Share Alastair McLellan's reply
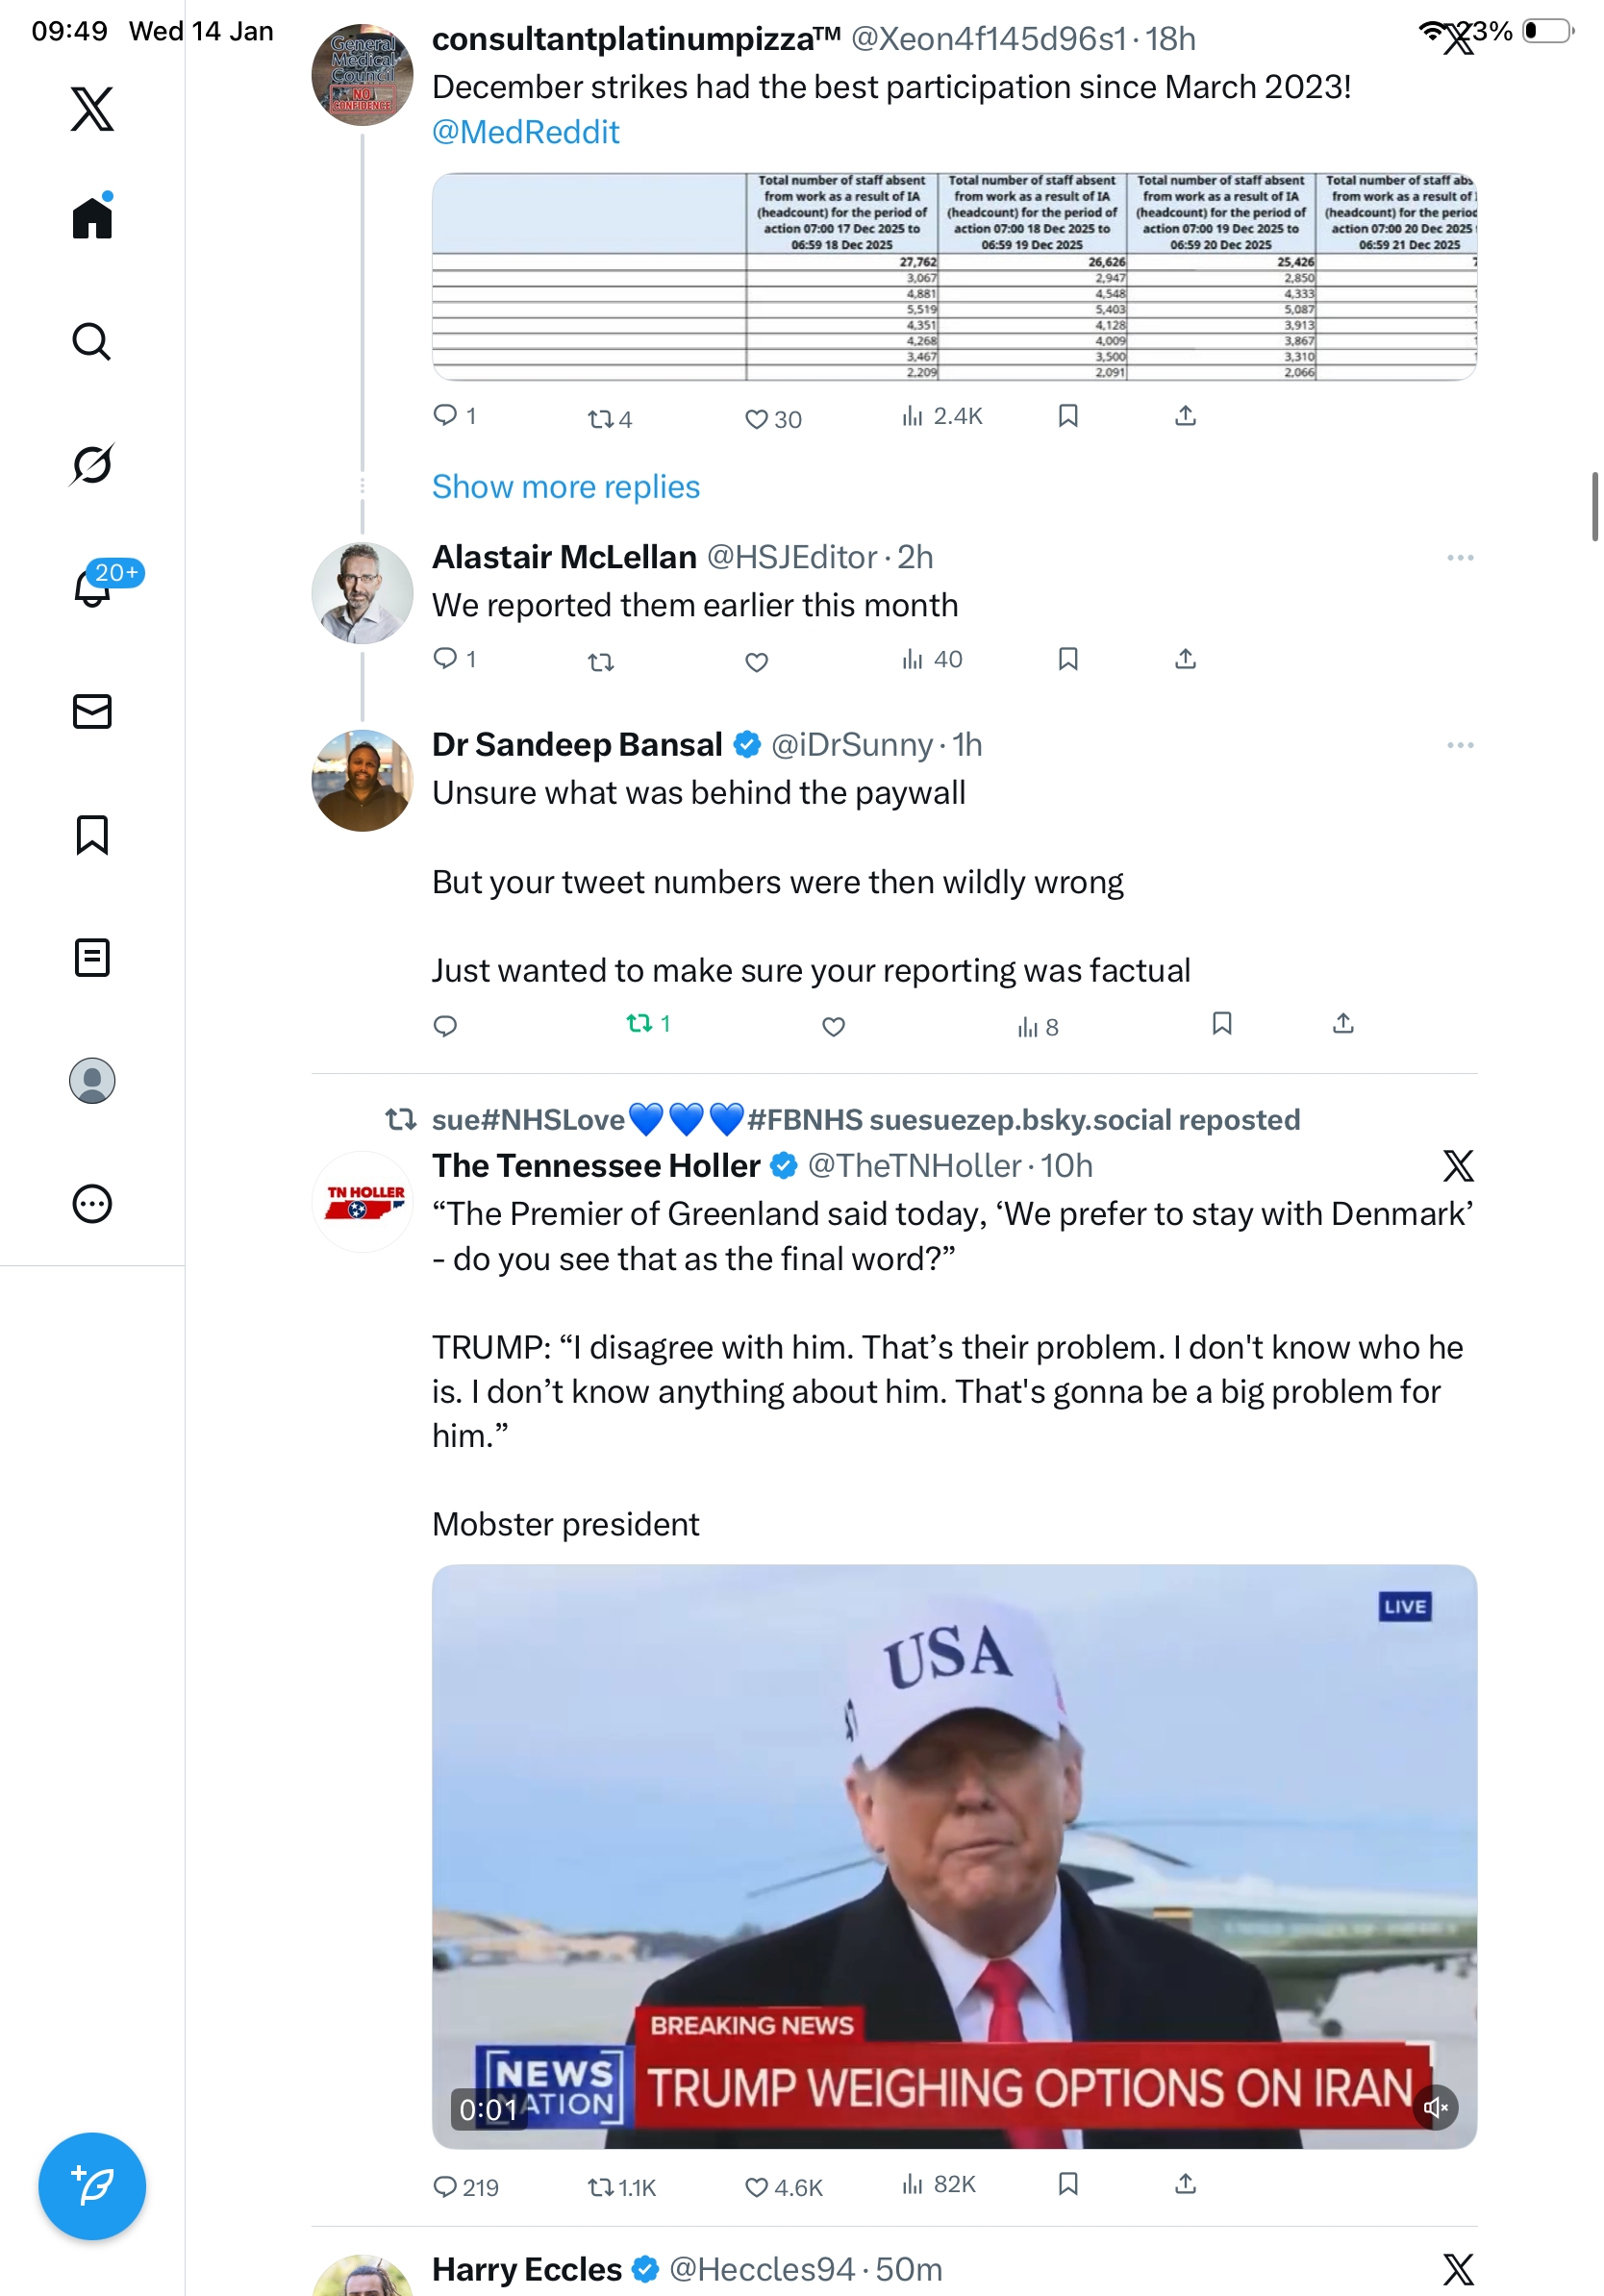 click(x=1185, y=659)
